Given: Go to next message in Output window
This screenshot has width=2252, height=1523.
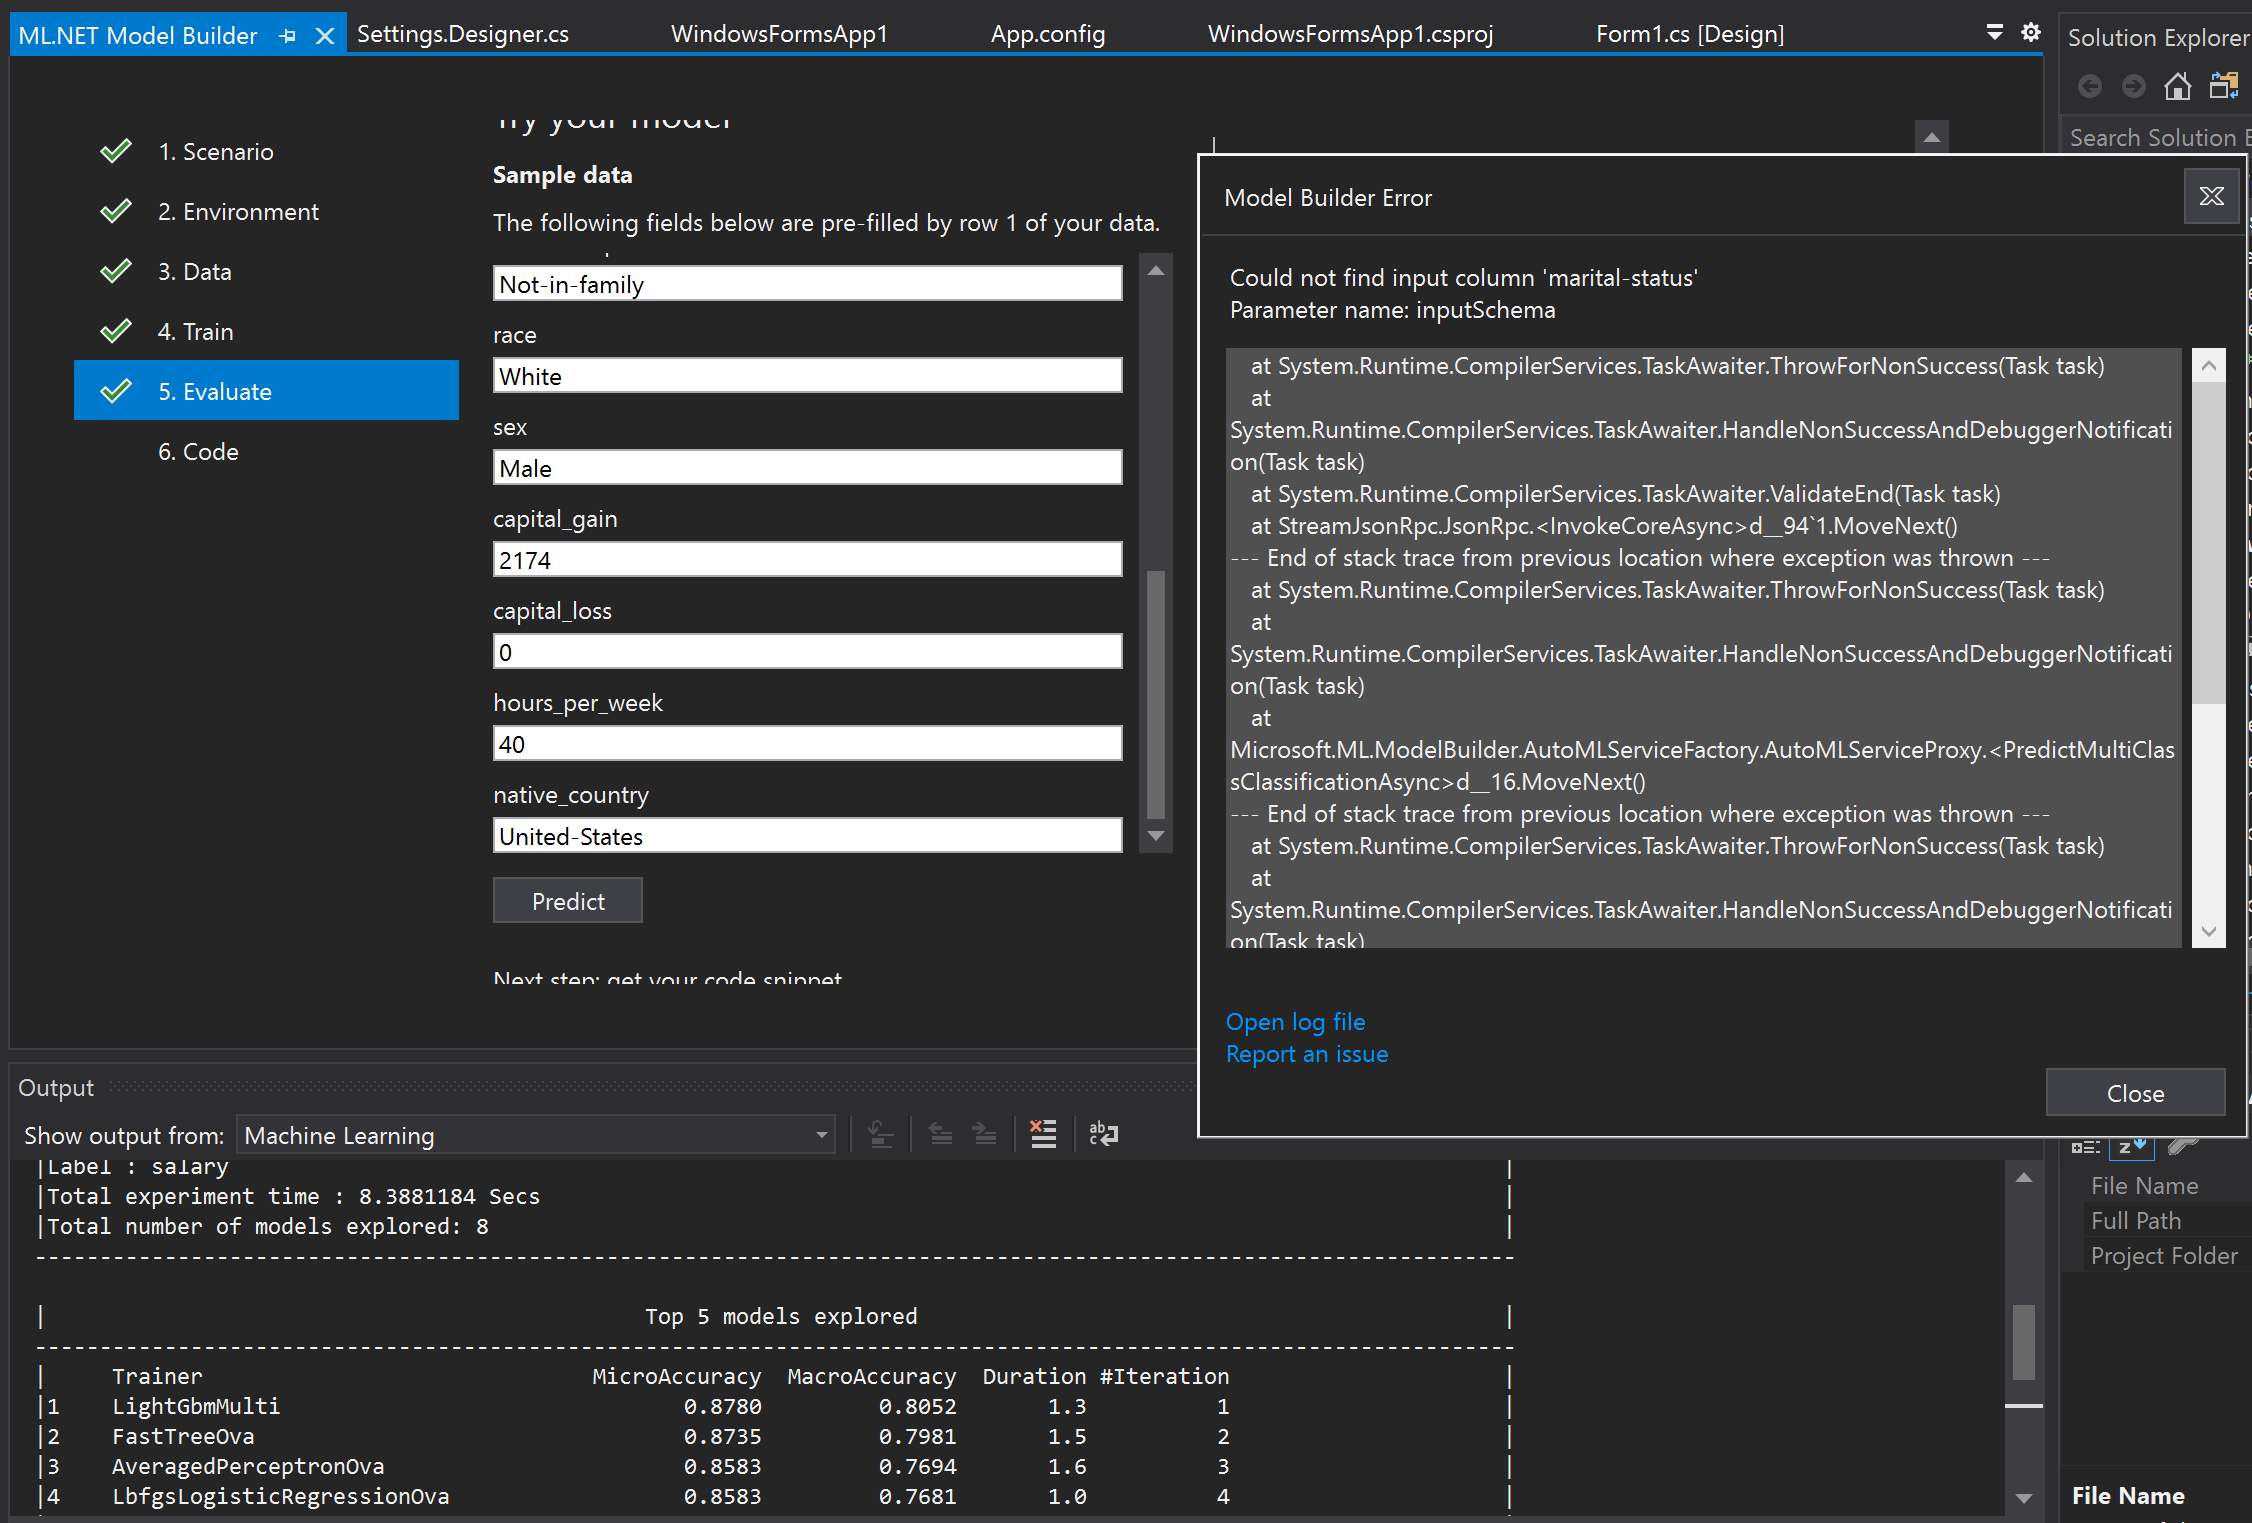Looking at the screenshot, I should click(985, 1134).
